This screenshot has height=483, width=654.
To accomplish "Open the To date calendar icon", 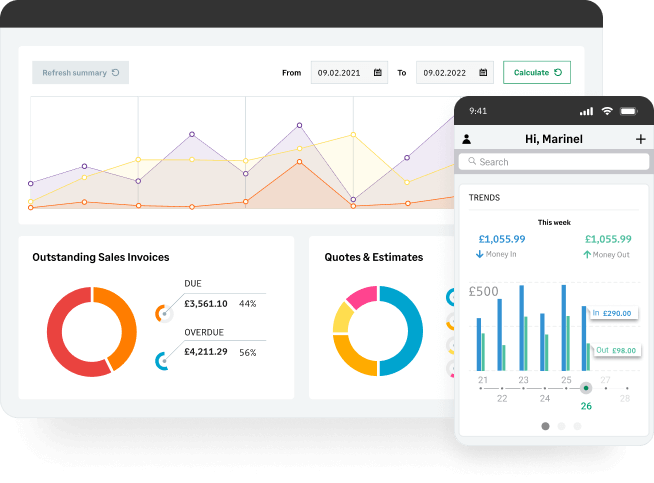I will (483, 73).
